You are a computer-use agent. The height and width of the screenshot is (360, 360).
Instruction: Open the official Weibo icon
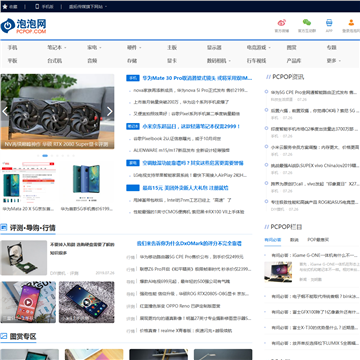[x=282, y=23]
